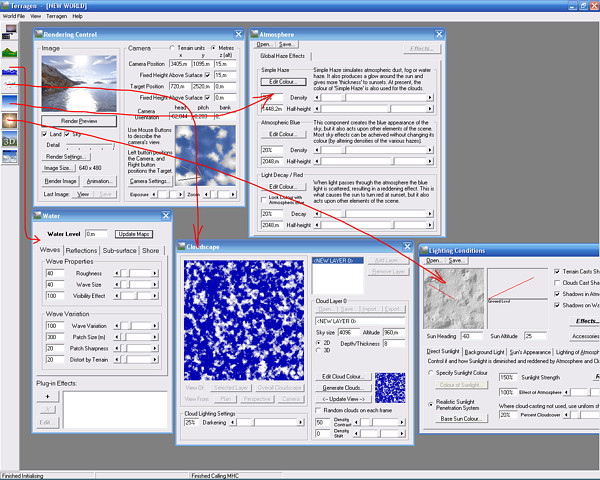The height and width of the screenshot is (480, 600).
Task: Click the plus button under Plug-in Effects
Action: (47, 396)
